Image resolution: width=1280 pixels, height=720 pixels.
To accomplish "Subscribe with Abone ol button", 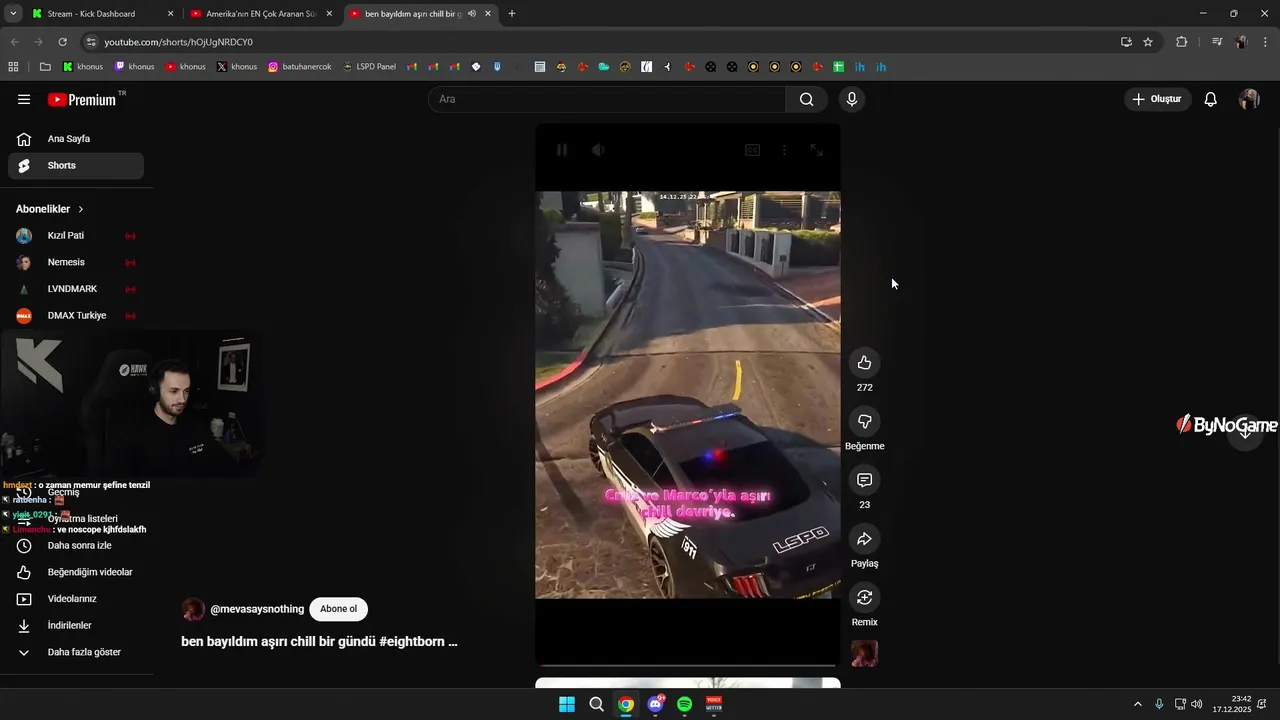I will [338, 609].
